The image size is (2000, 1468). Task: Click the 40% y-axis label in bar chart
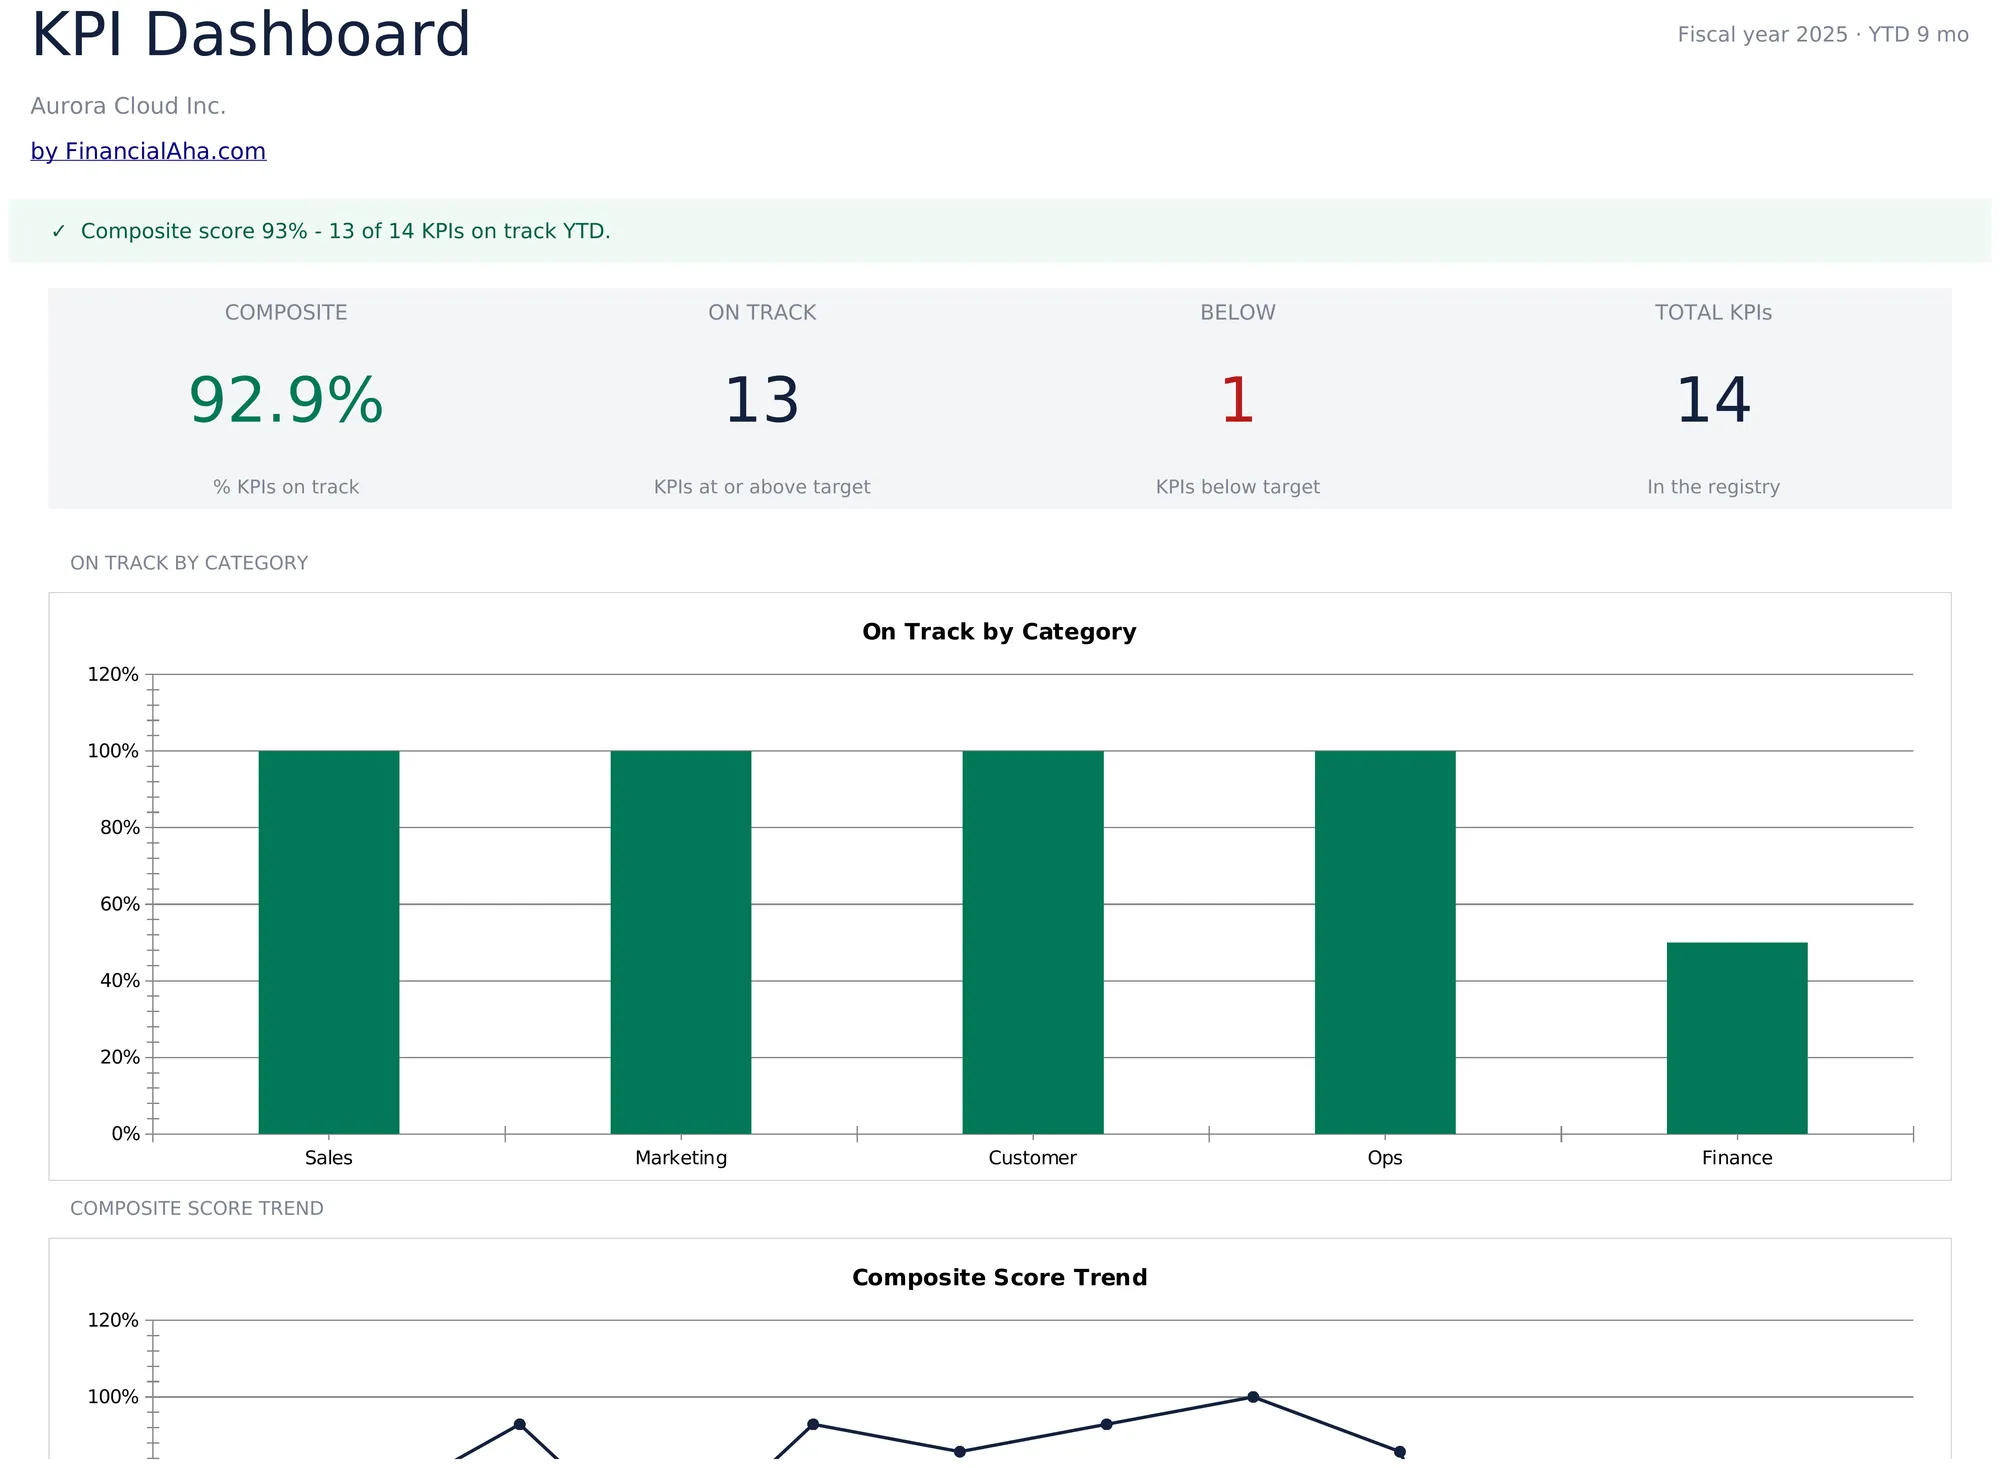tap(120, 981)
